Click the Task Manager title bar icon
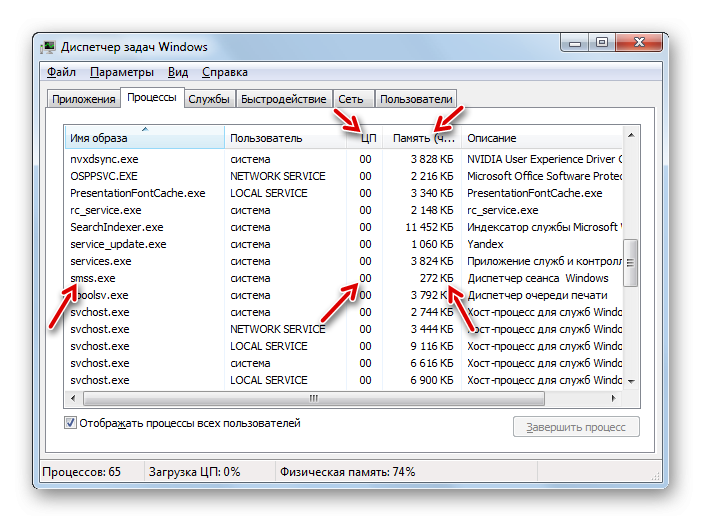 pos(49,47)
